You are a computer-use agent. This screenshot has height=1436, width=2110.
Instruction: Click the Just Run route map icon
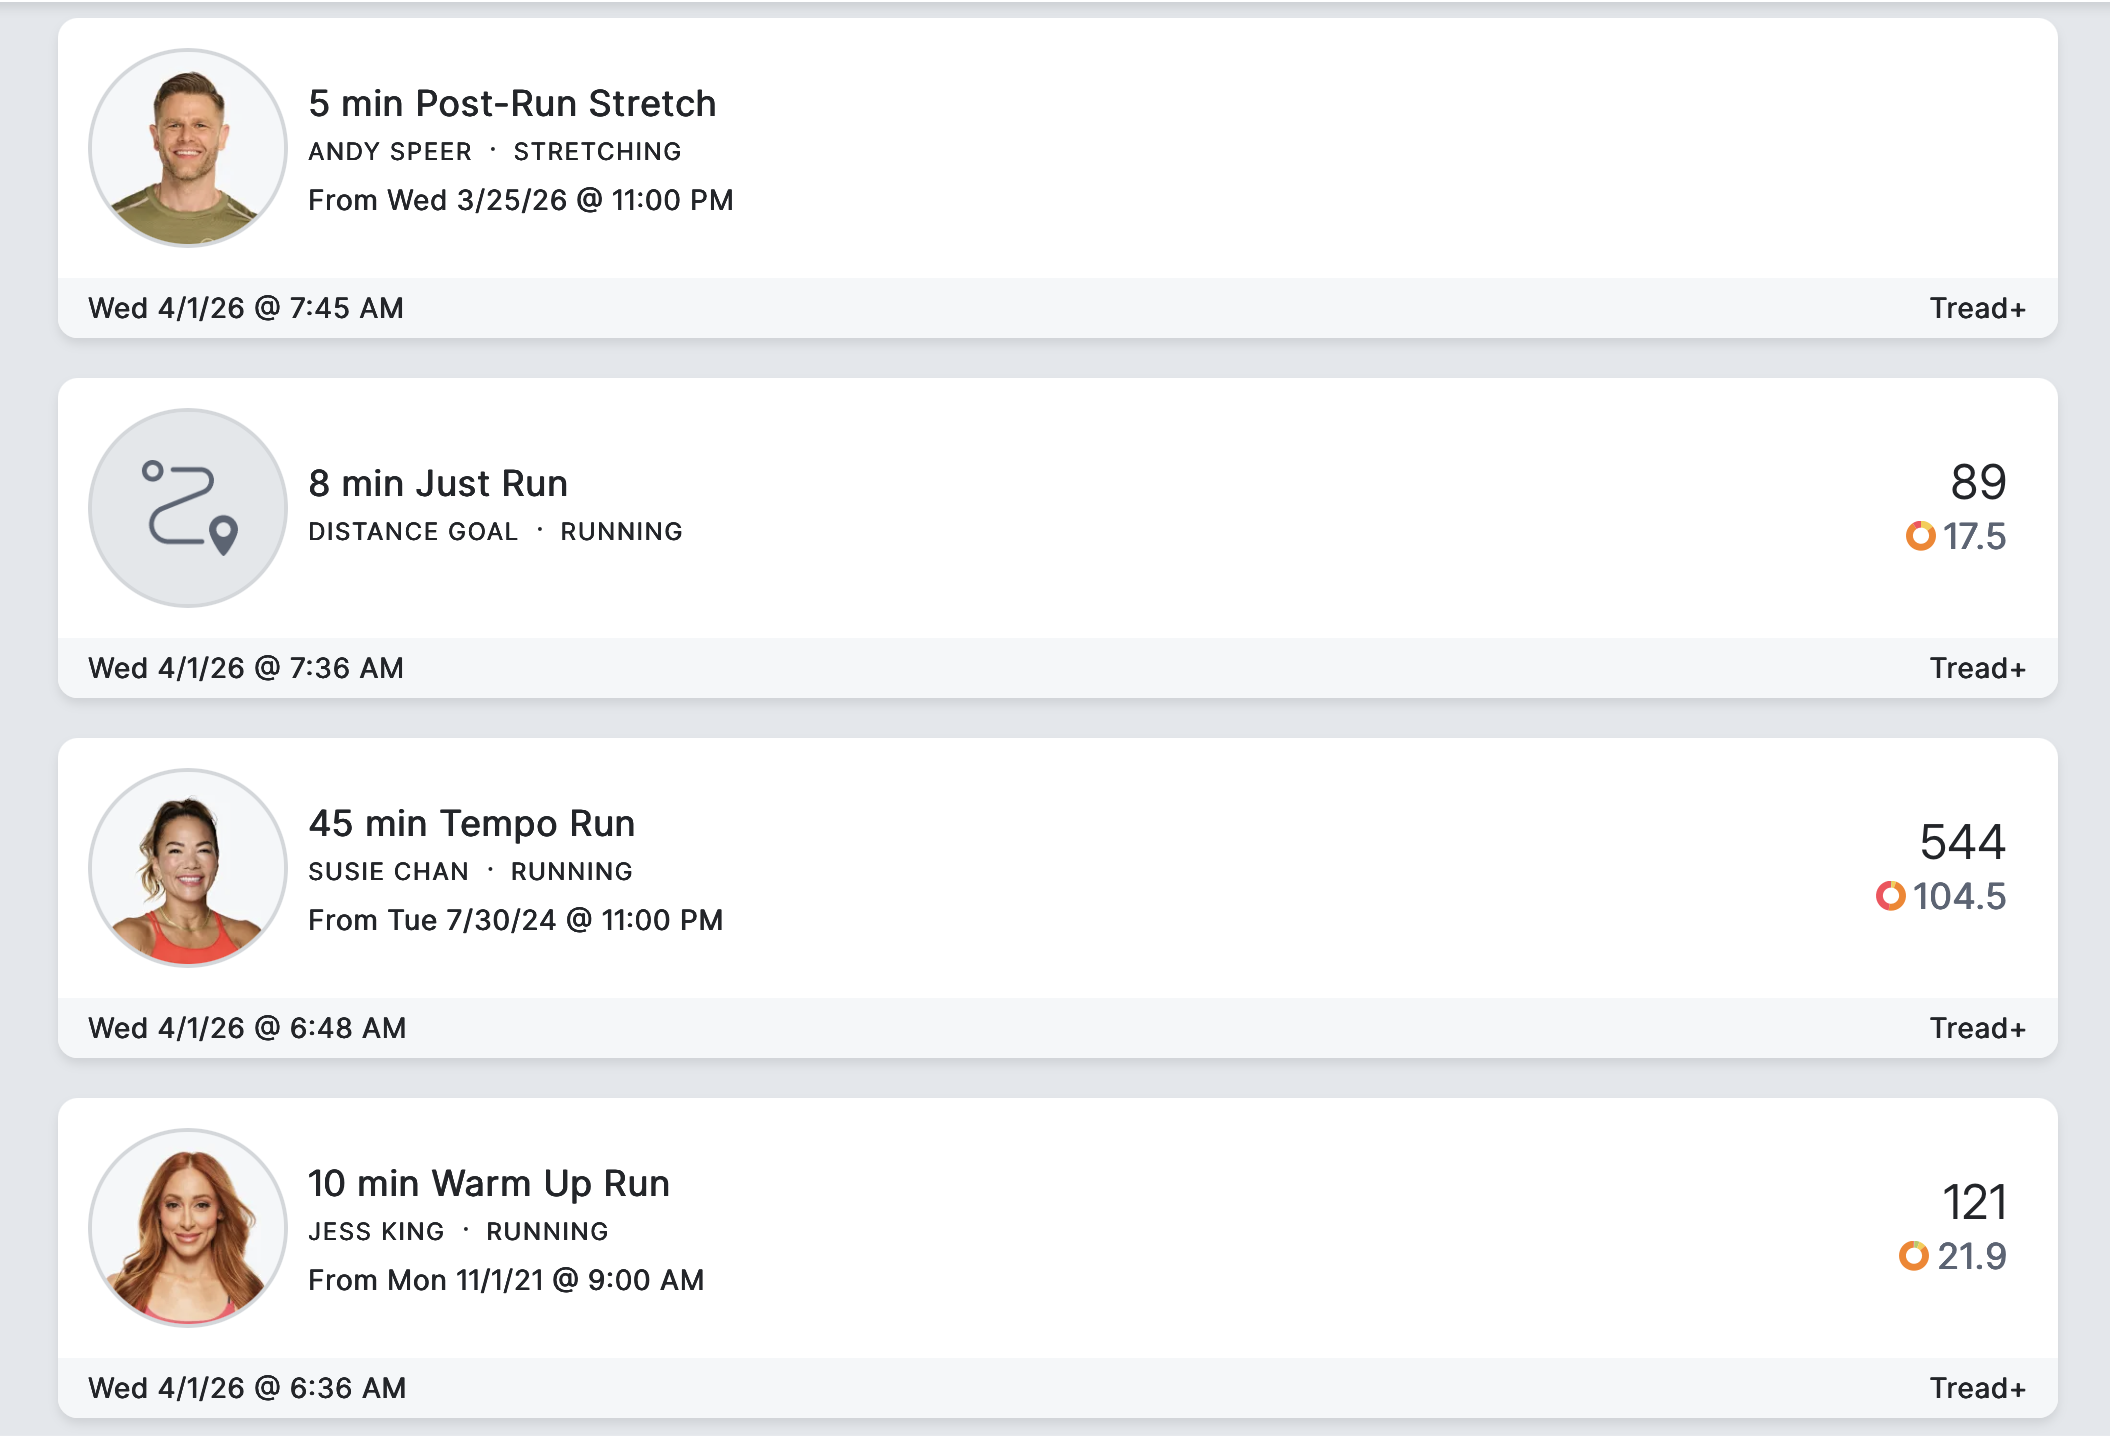pyautogui.click(x=188, y=508)
